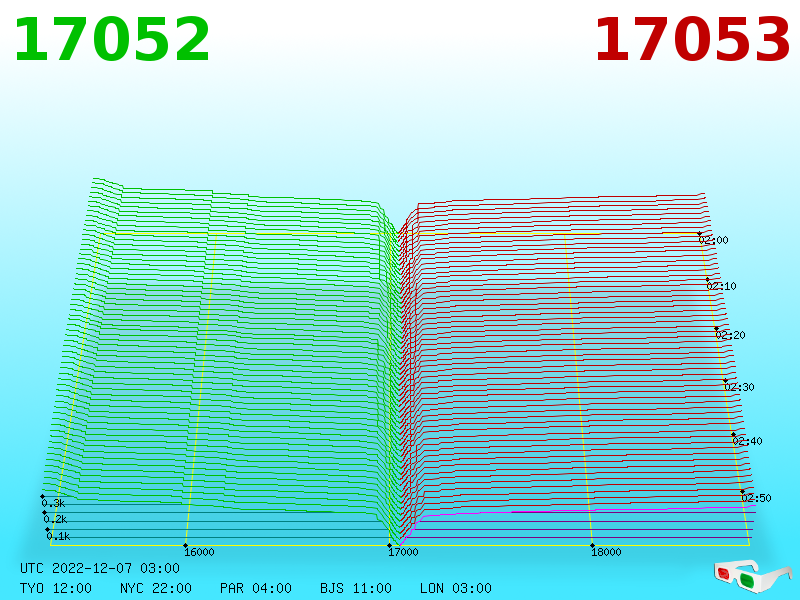Click the 0.1k depth axis label

[58, 536]
